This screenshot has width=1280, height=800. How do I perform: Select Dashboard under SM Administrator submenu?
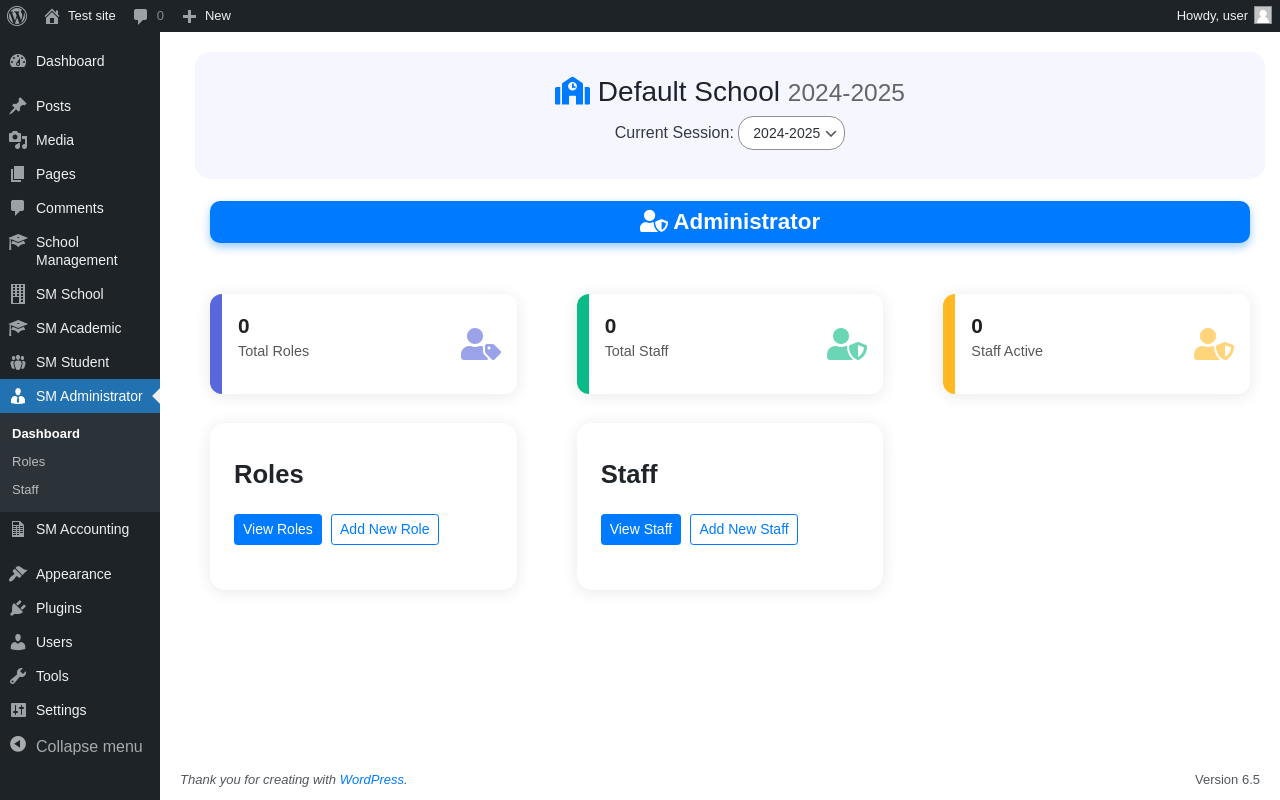pos(46,434)
